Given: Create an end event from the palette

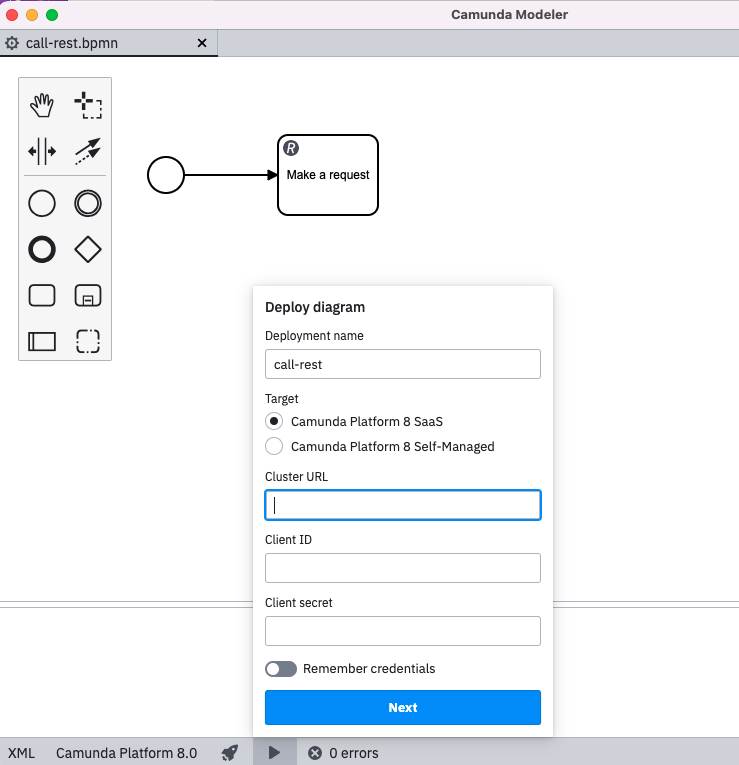Looking at the screenshot, I should [42, 249].
